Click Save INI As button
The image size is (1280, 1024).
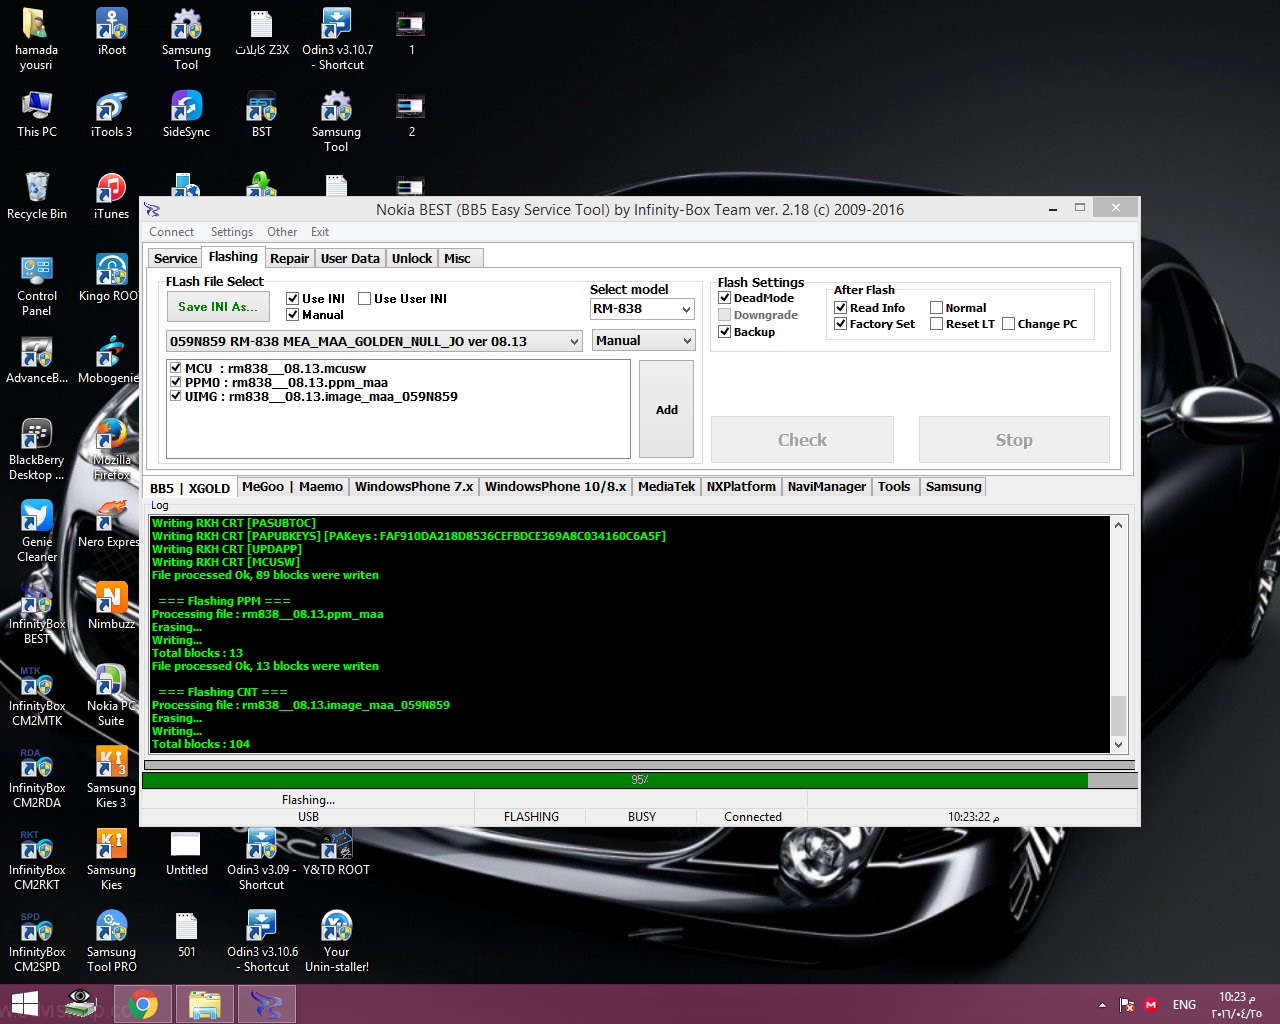pos(218,307)
